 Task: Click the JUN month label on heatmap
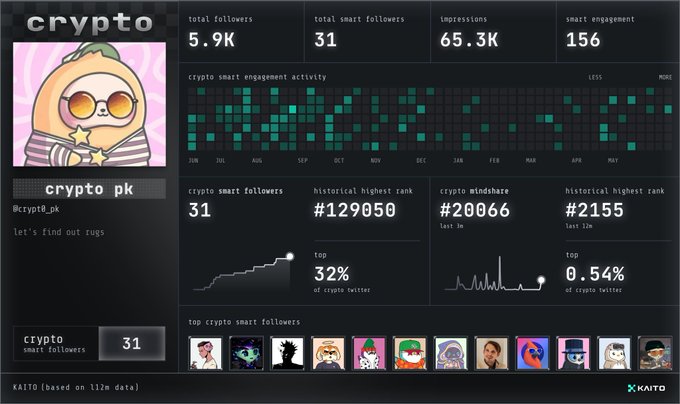click(x=193, y=160)
